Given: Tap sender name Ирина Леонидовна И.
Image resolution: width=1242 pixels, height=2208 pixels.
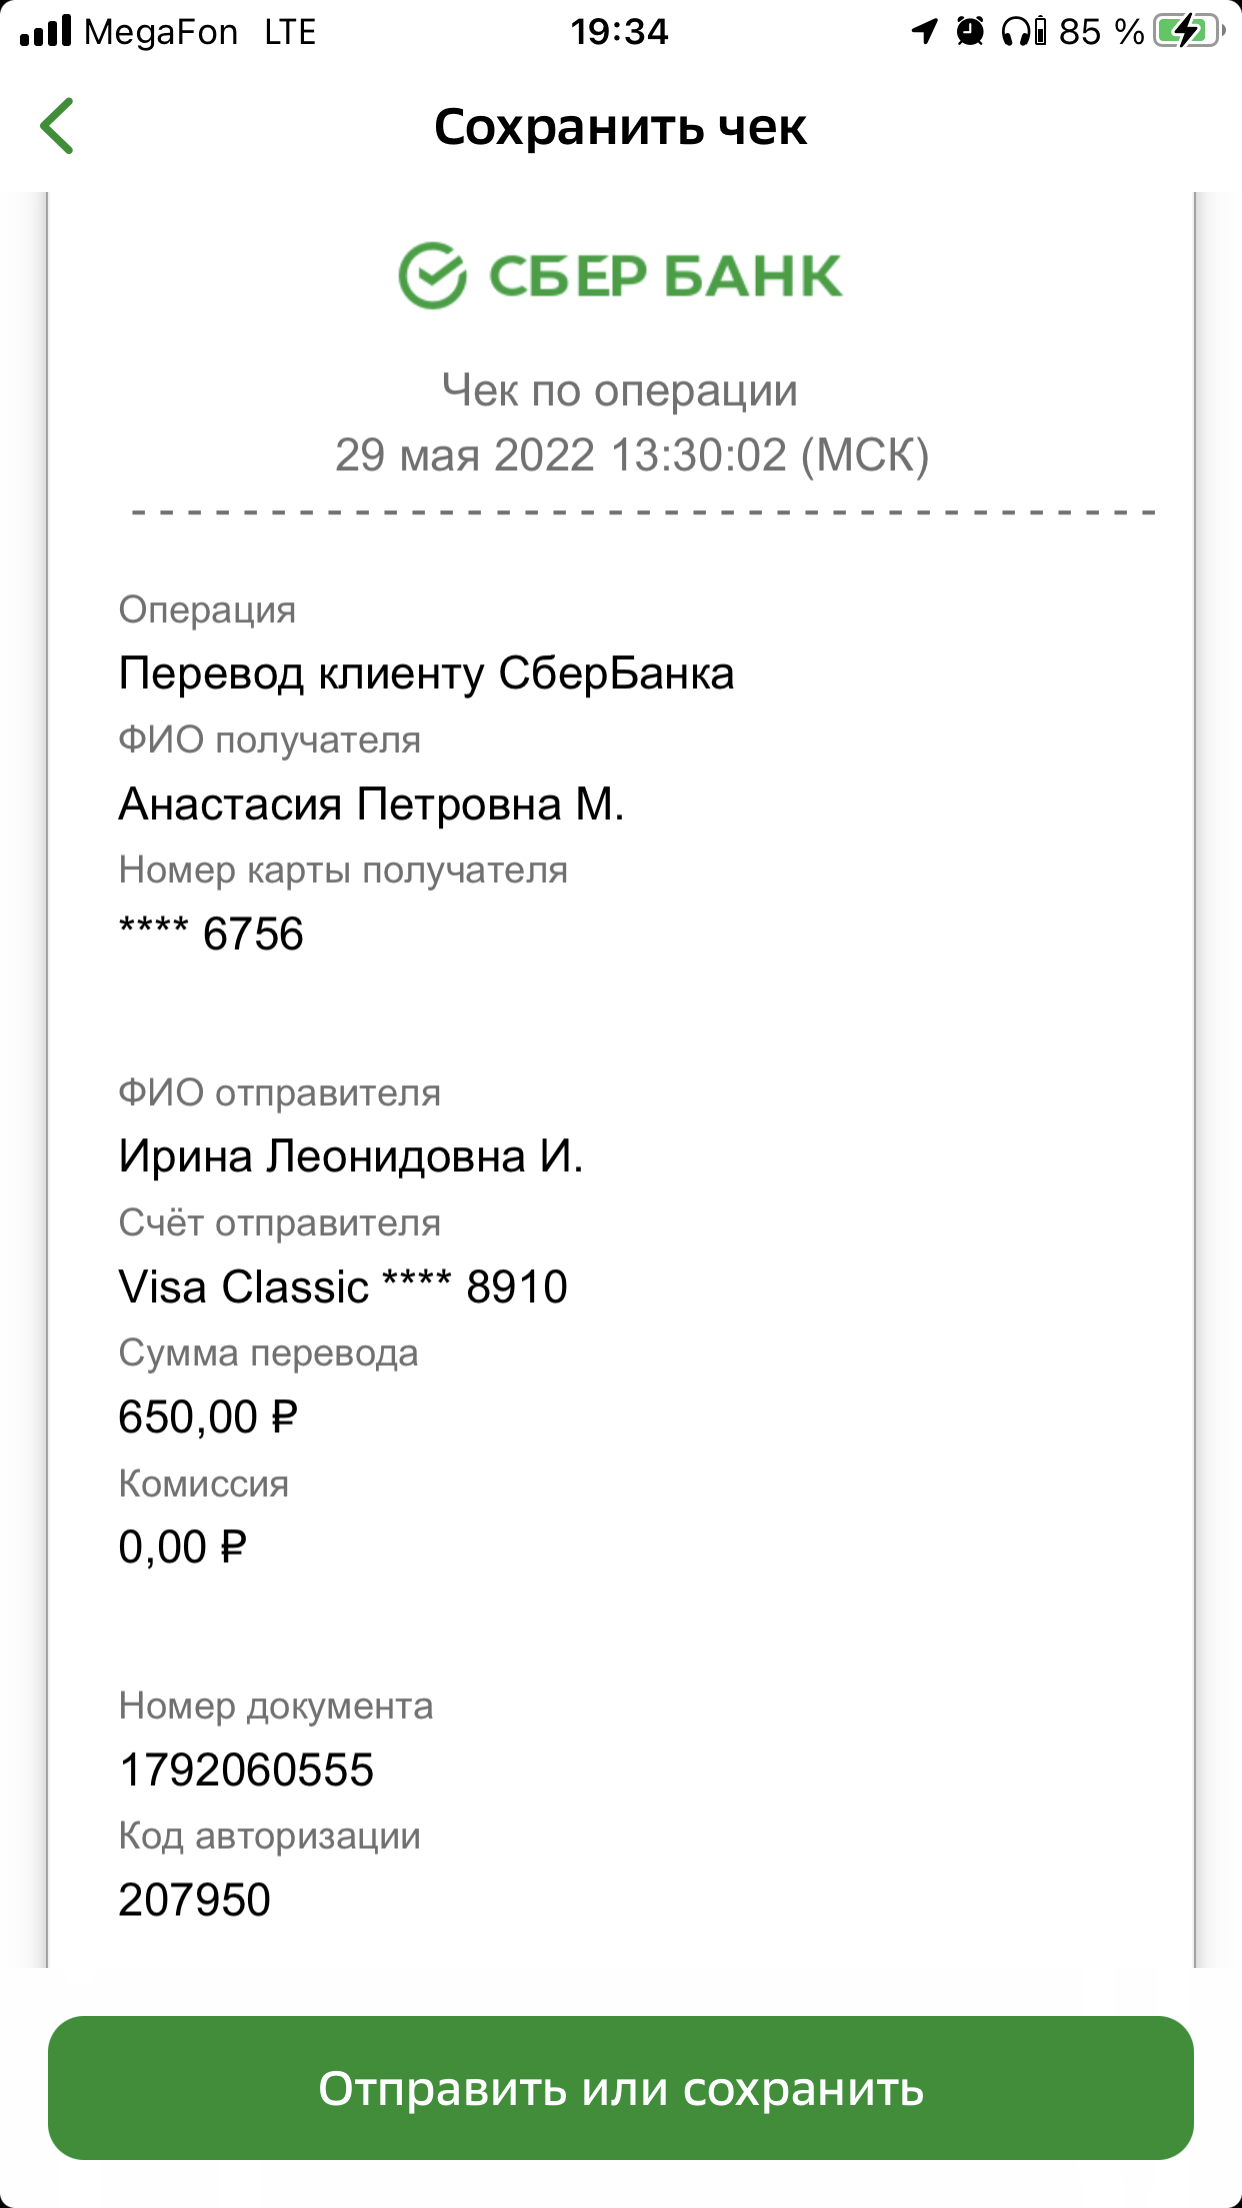Looking at the screenshot, I should click(x=351, y=1156).
